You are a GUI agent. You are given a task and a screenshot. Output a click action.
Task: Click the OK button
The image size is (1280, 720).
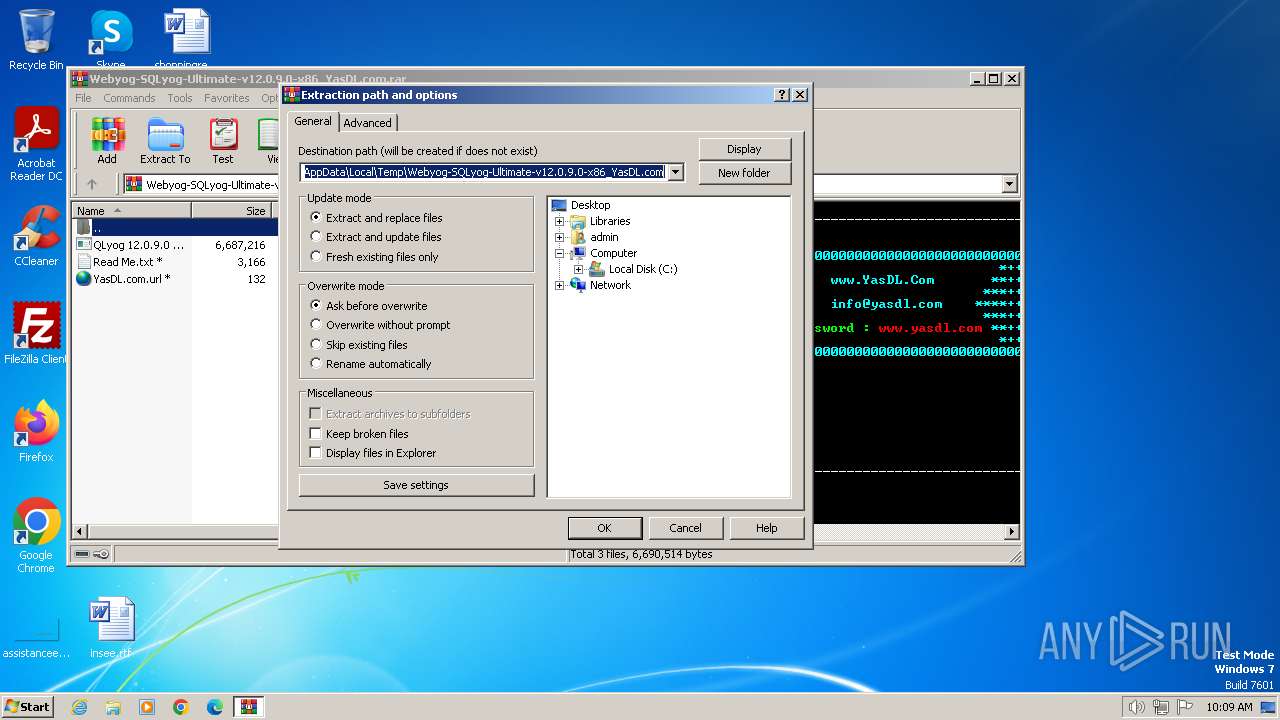coord(604,528)
